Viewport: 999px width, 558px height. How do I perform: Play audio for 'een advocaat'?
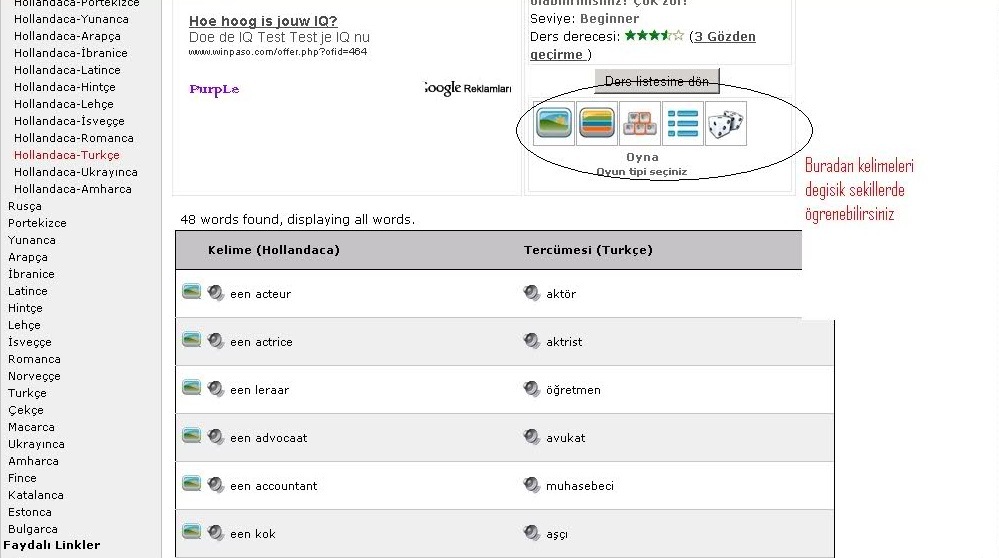click(216, 437)
